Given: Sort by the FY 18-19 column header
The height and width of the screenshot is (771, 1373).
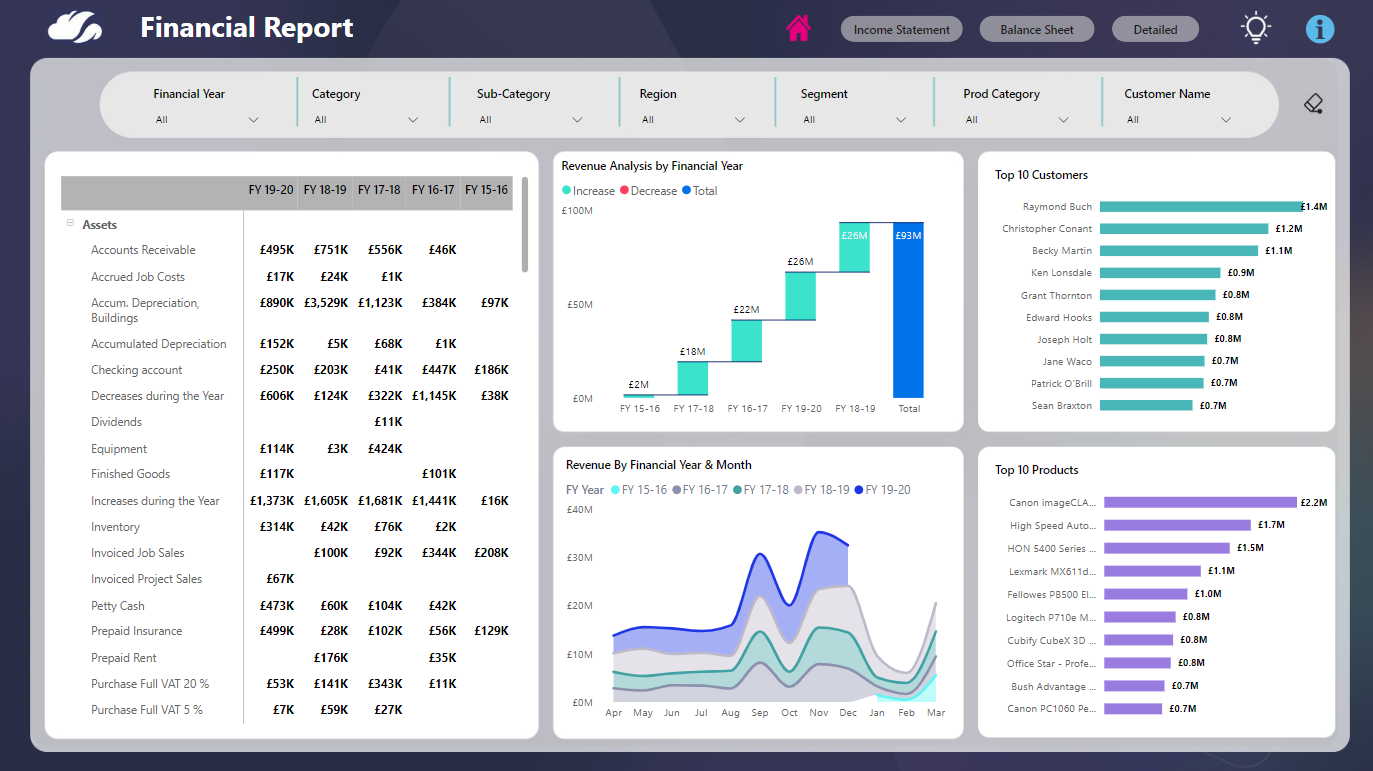Looking at the screenshot, I should pyautogui.click(x=325, y=189).
